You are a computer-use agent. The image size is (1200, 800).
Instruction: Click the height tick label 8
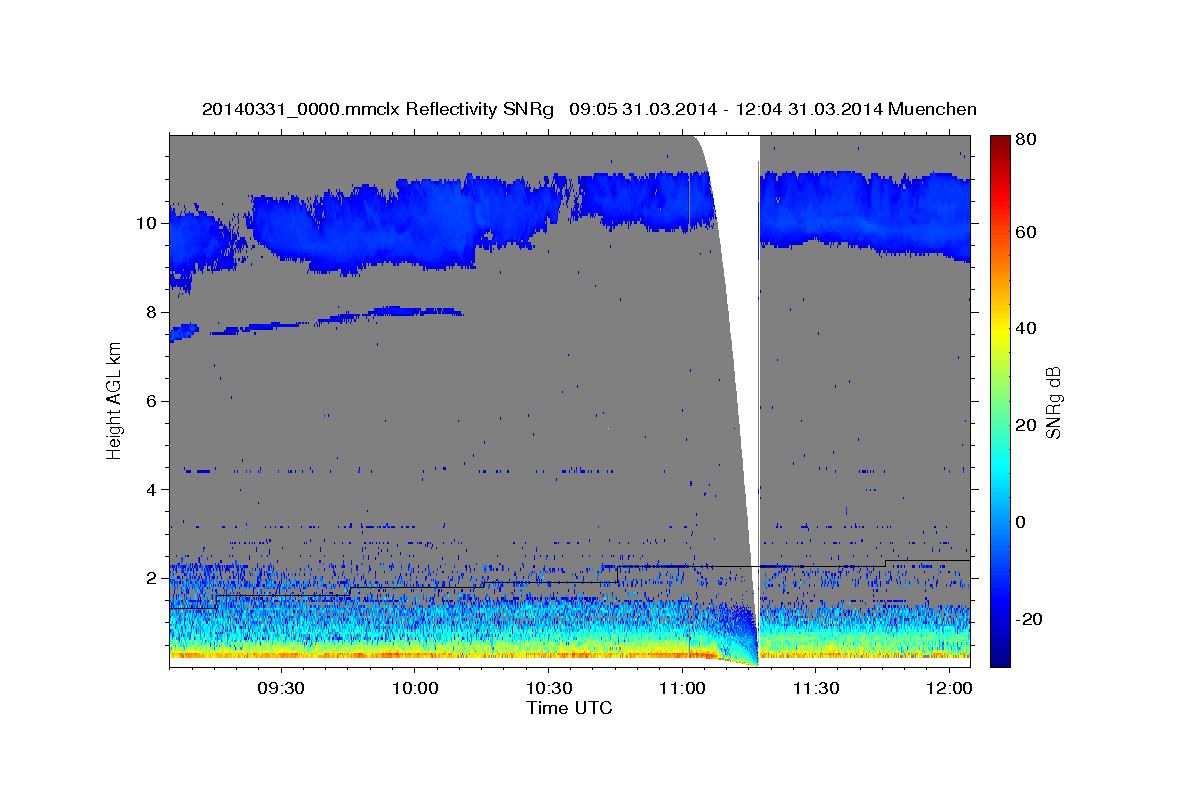[152, 312]
